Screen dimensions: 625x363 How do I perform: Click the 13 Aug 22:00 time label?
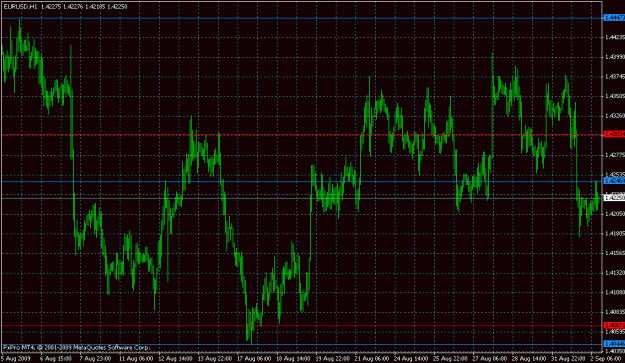click(214, 359)
